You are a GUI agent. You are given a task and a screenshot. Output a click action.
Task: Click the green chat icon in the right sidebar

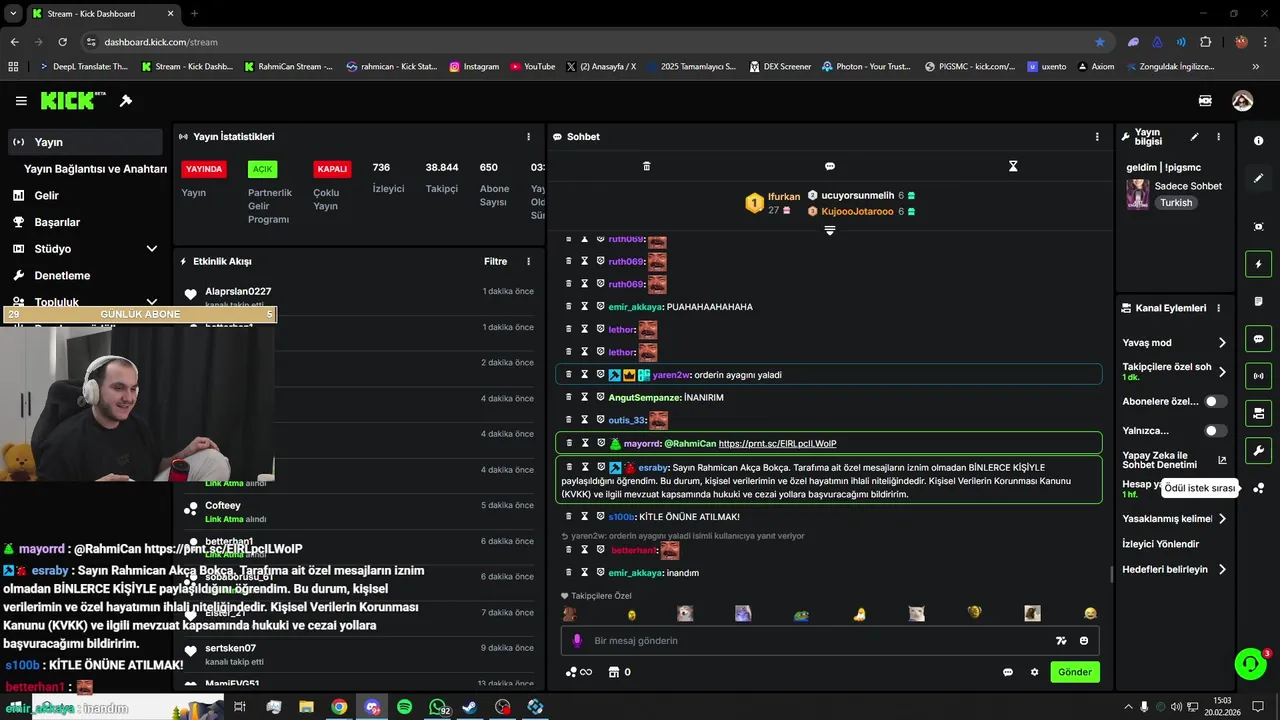[1258, 339]
